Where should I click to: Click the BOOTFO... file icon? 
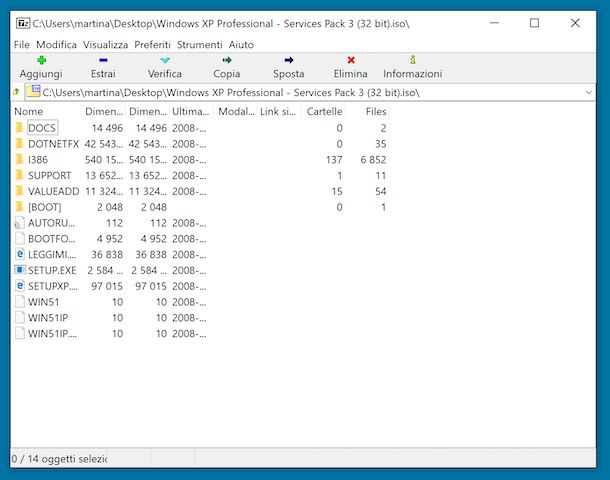(x=19, y=238)
